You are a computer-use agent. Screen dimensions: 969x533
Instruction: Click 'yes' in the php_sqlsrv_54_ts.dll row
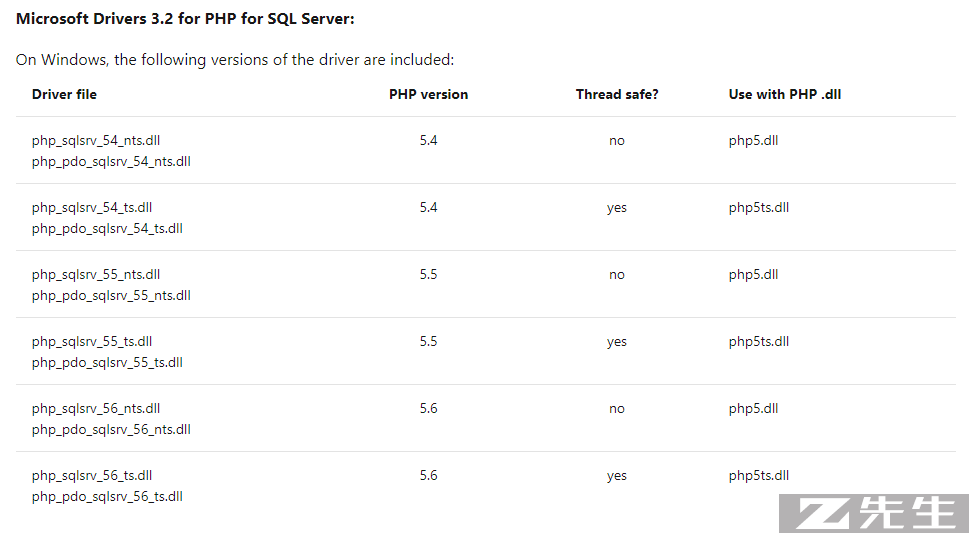pyautogui.click(x=617, y=208)
